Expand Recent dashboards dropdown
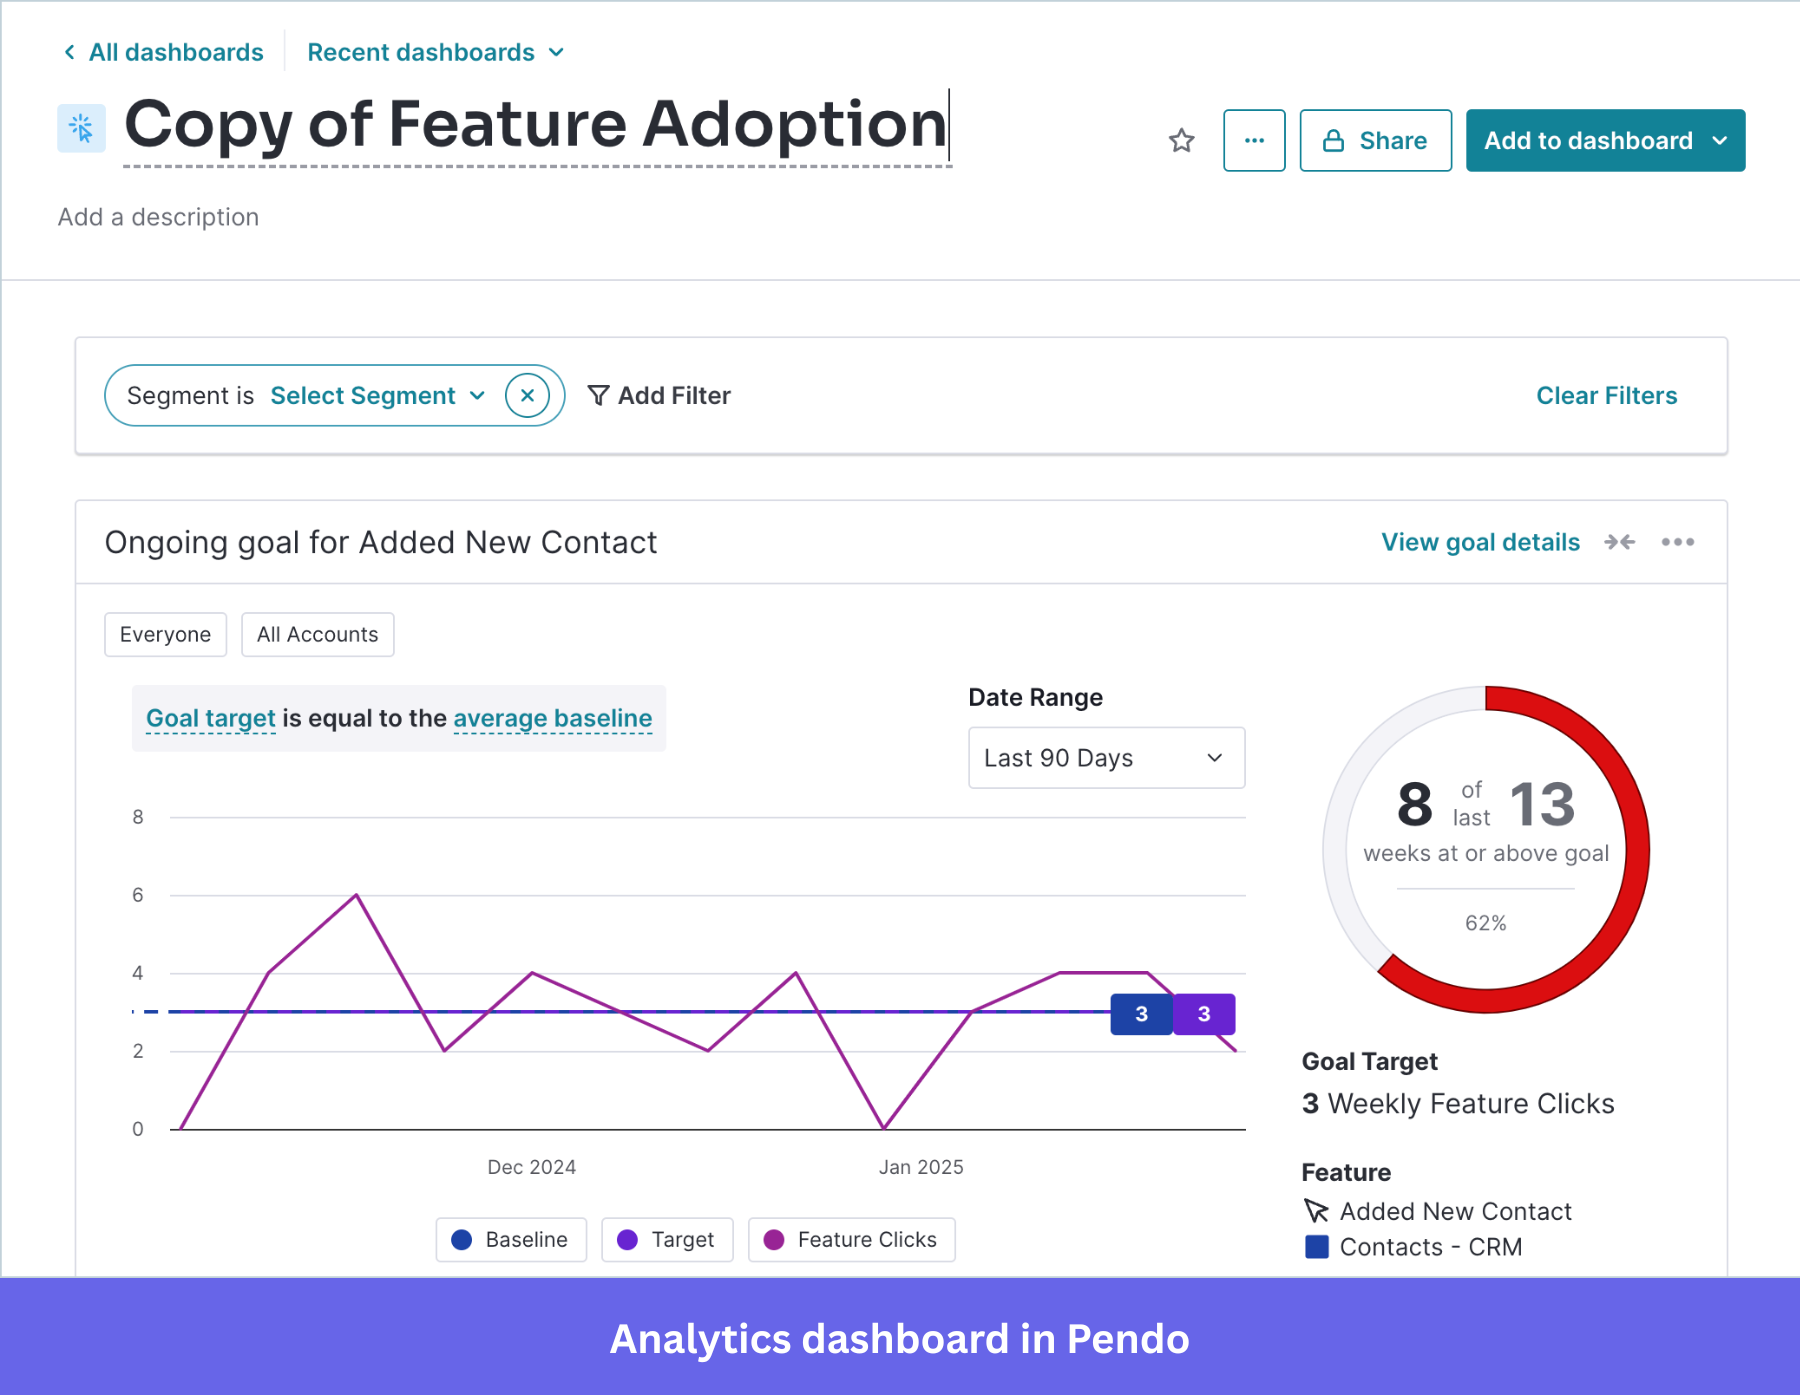Screen dimensions: 1800x1395 (x=436, y=52)
